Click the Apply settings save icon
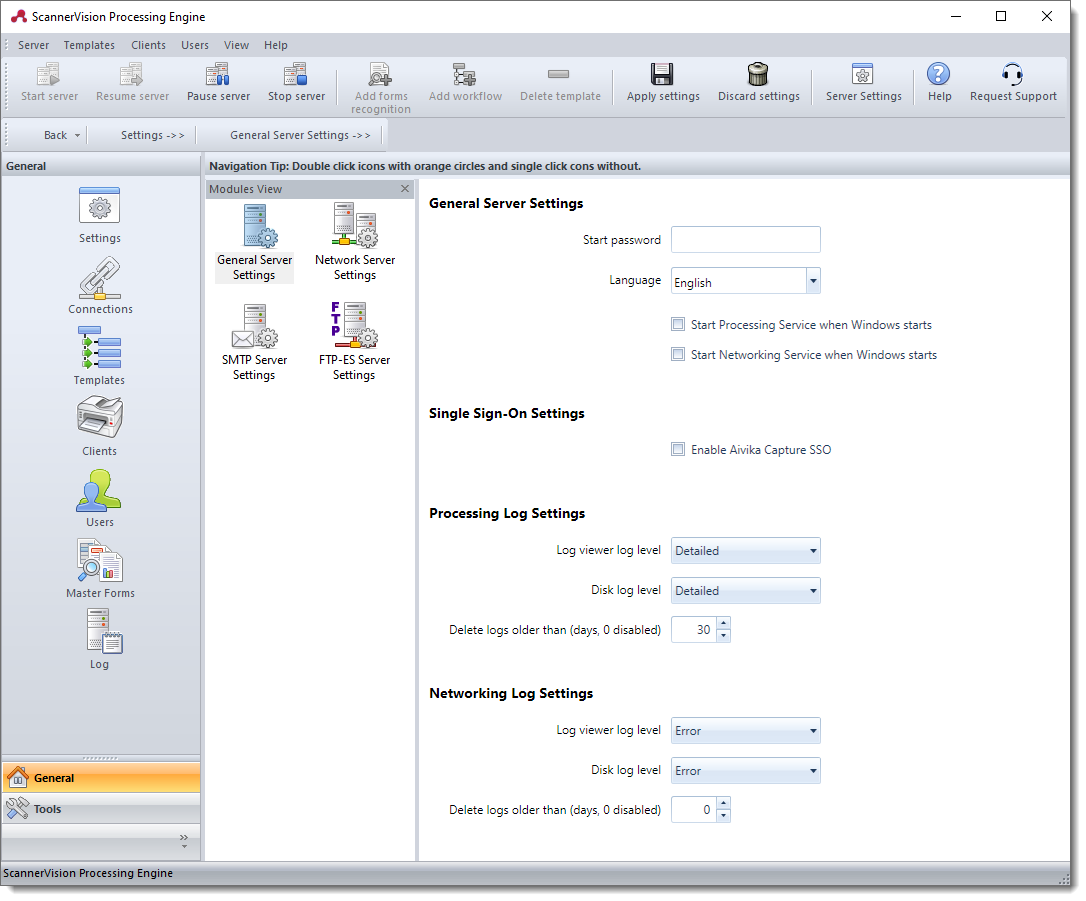 [x=662, y=75]
